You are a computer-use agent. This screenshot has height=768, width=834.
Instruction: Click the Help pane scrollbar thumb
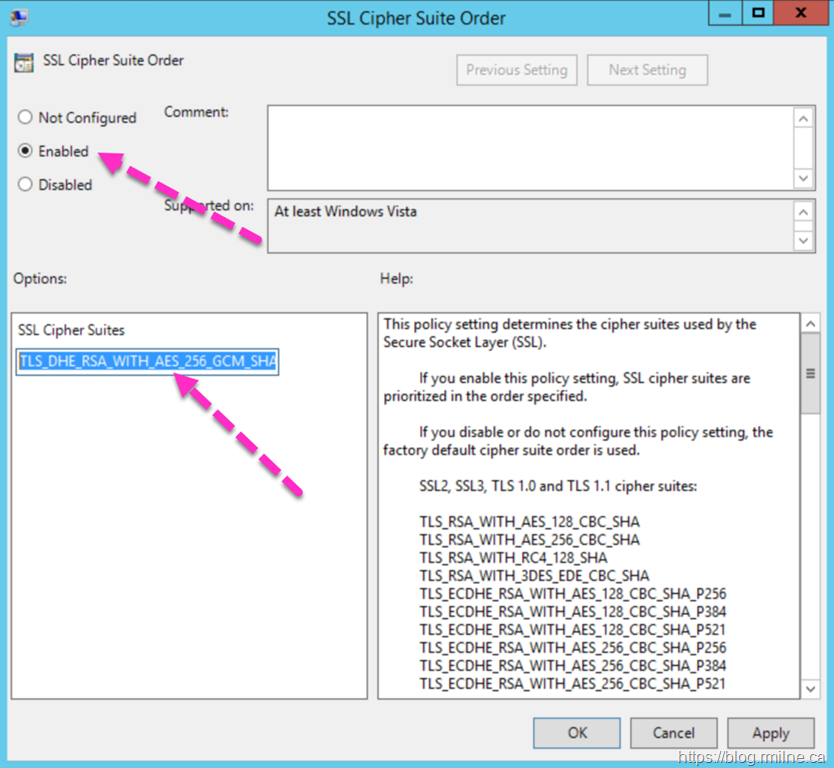click(x=810, y=373)
